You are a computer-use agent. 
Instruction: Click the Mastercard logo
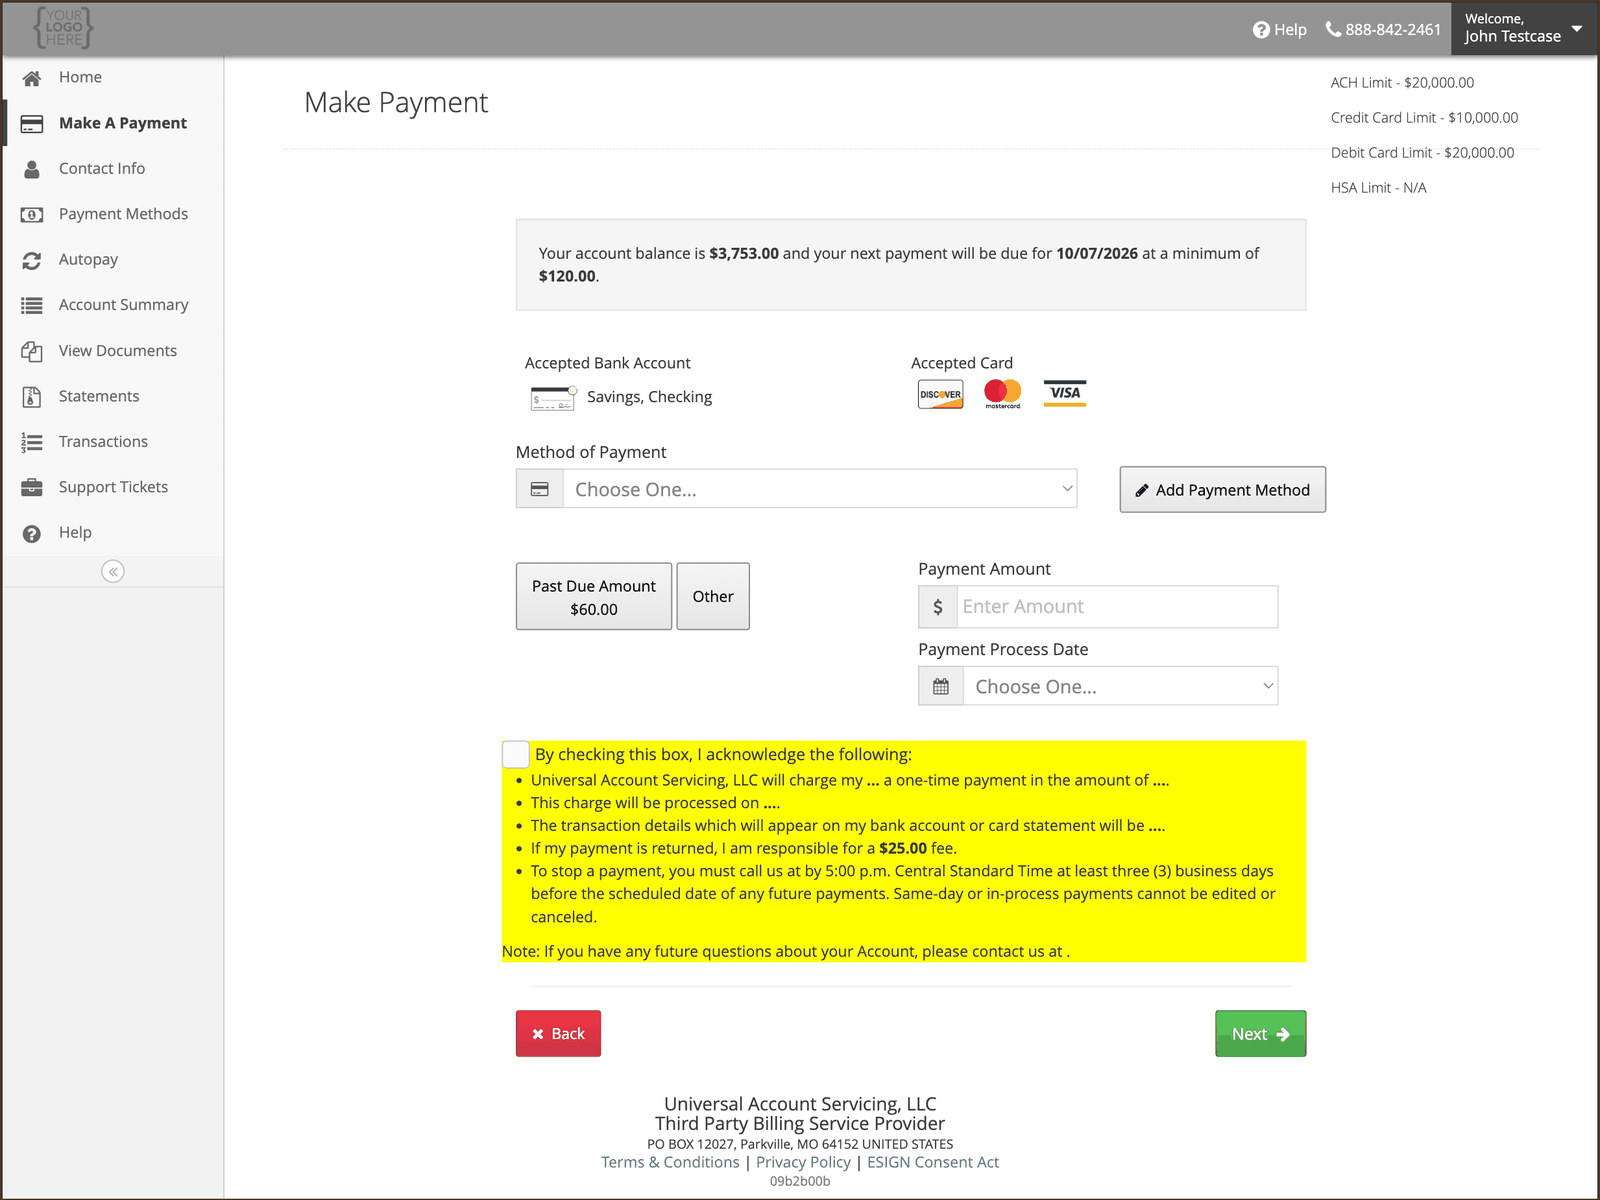[x=1003, y=394]
